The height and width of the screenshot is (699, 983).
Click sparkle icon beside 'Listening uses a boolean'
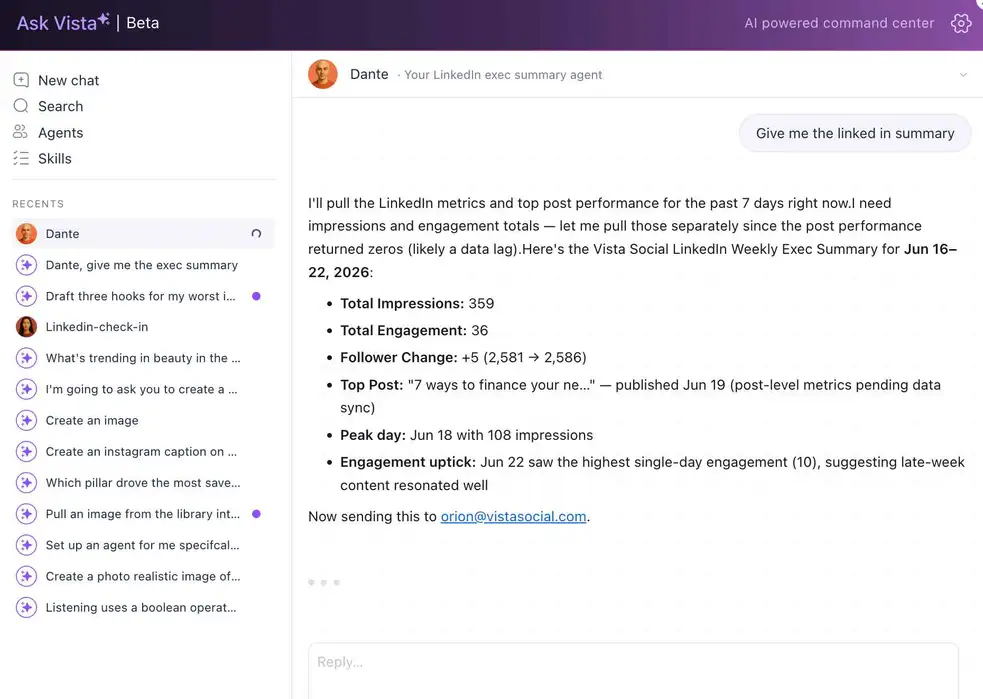pos(26,607)
